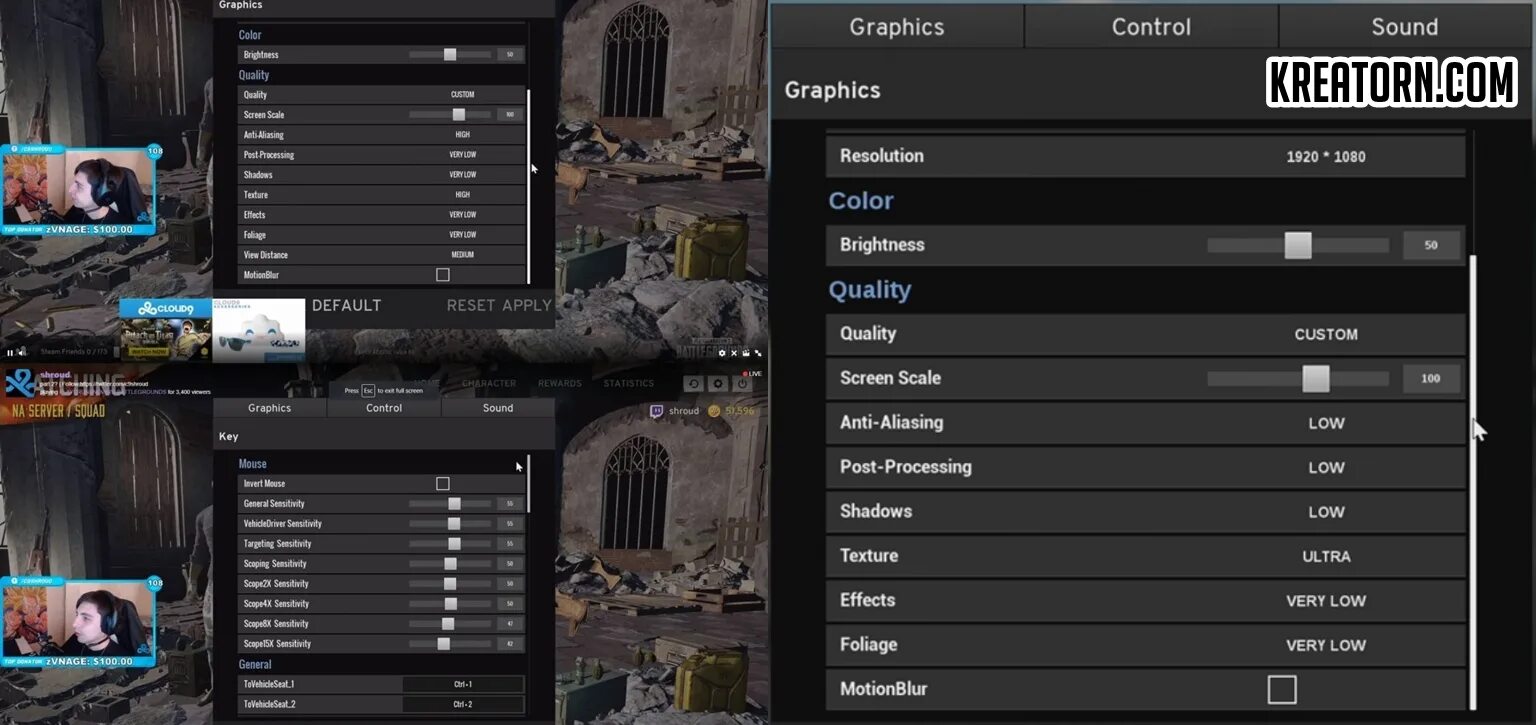Click the circular arrow icon in the lobby header

[x=692, y=384]
